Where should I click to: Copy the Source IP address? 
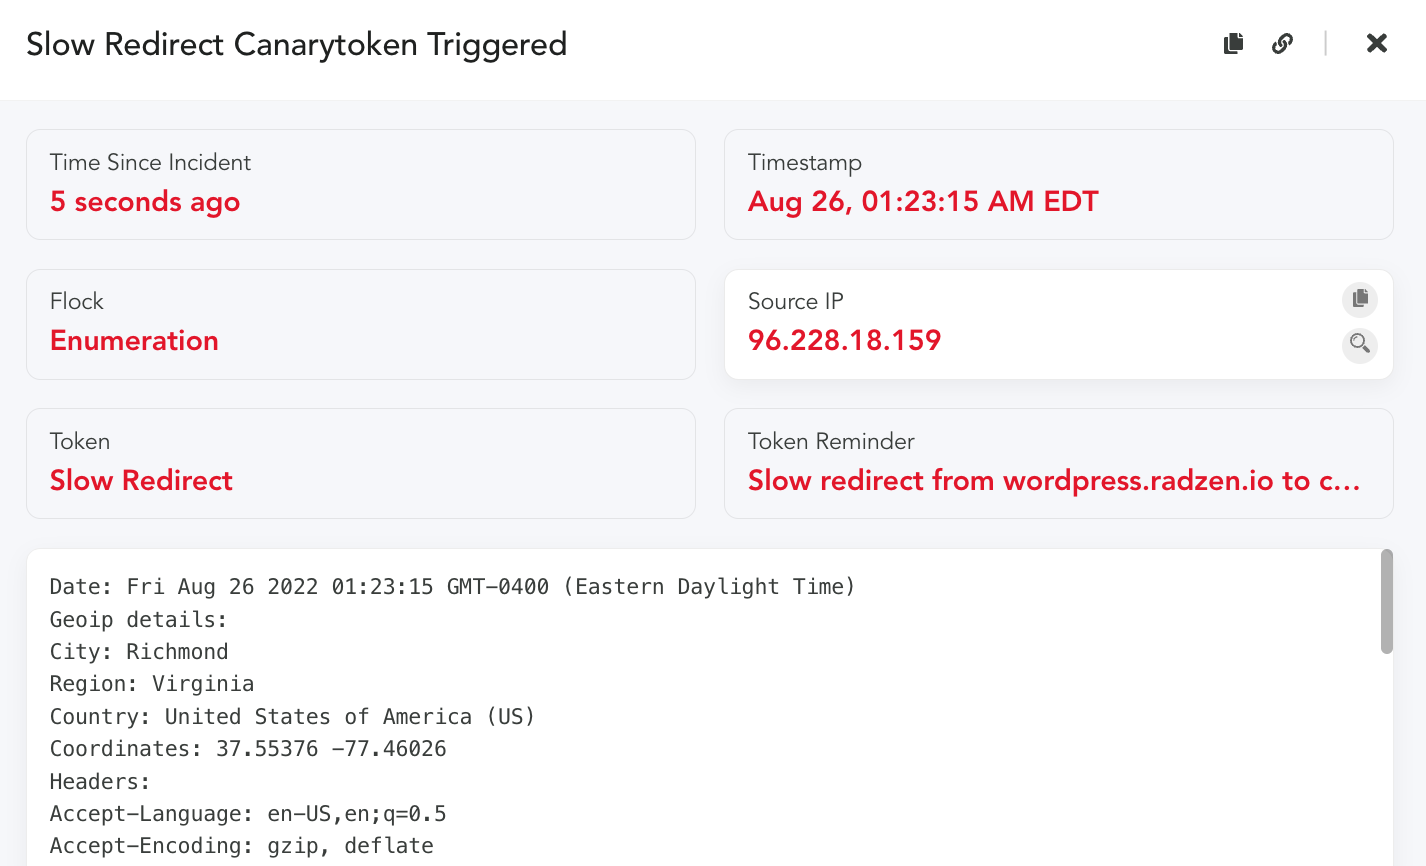(x=1359, y=299)
